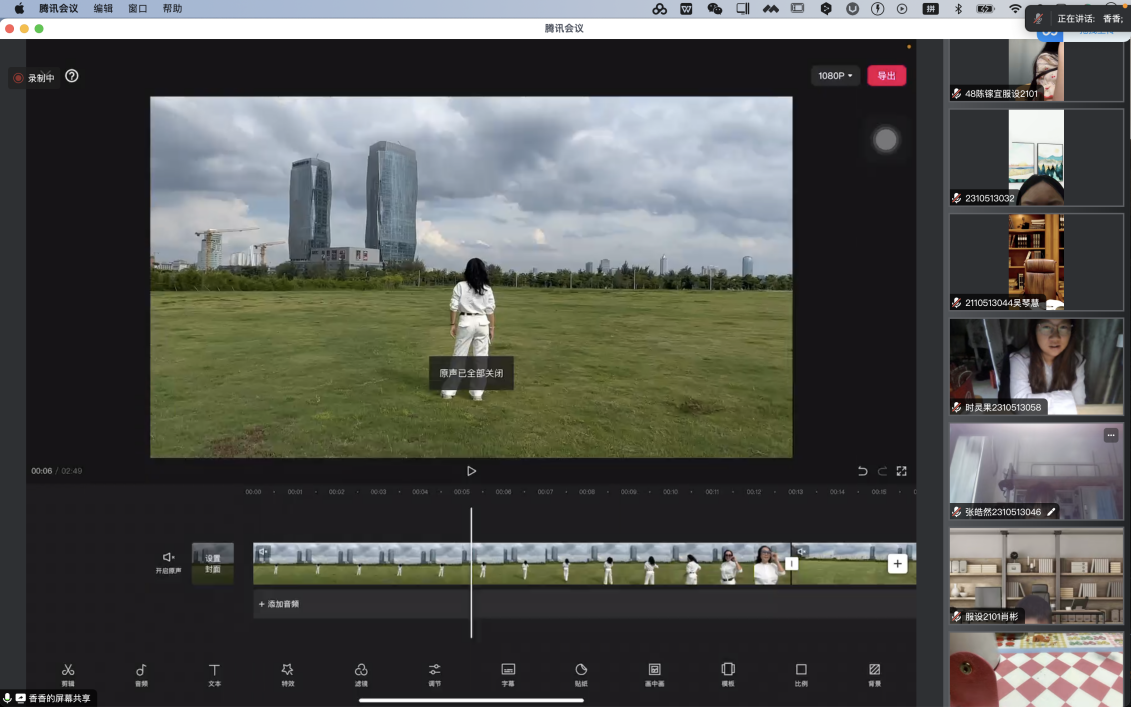Image resolution: width=1131 pixels, height=707 pixels.
Task: Click the undo arrow icon
Action: tap(862, 471)
